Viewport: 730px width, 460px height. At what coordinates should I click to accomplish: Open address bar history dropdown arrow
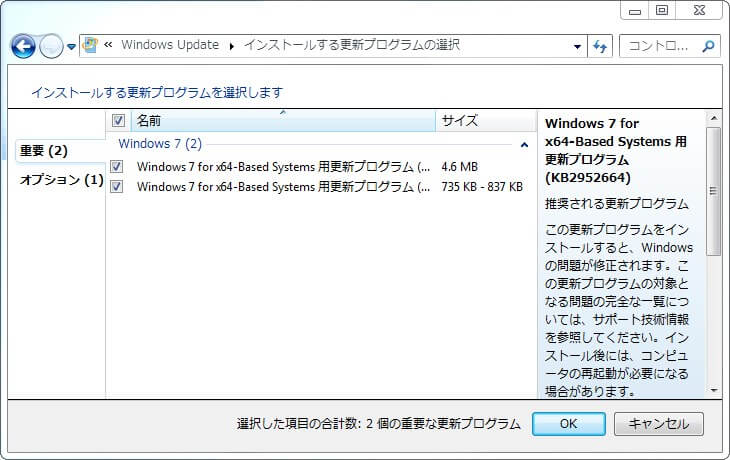[x=577, y=46]
